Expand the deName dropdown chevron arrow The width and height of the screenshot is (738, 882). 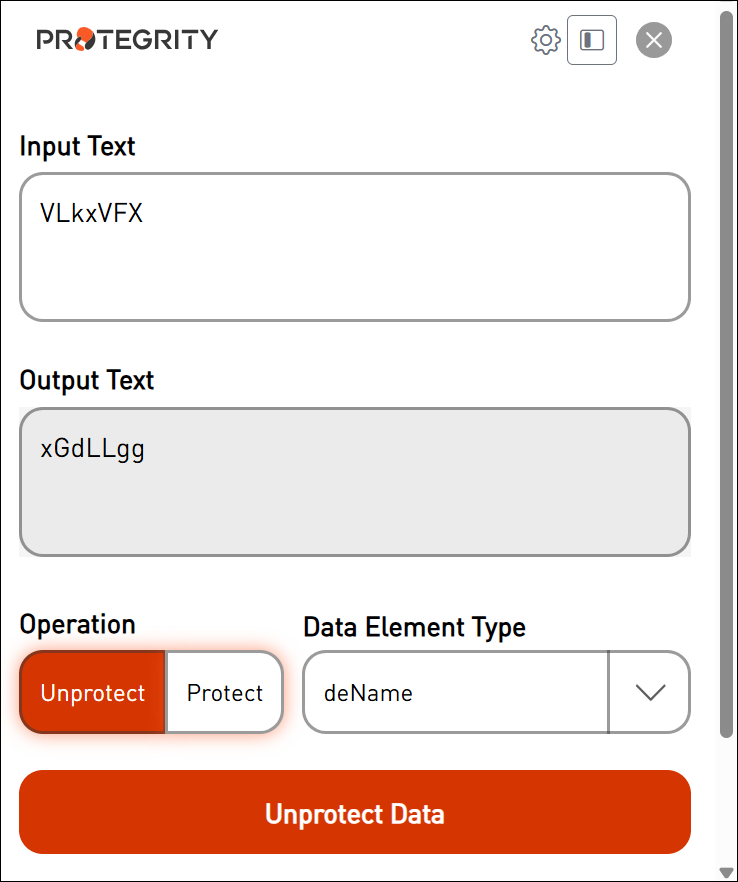[x=650, y=693]
